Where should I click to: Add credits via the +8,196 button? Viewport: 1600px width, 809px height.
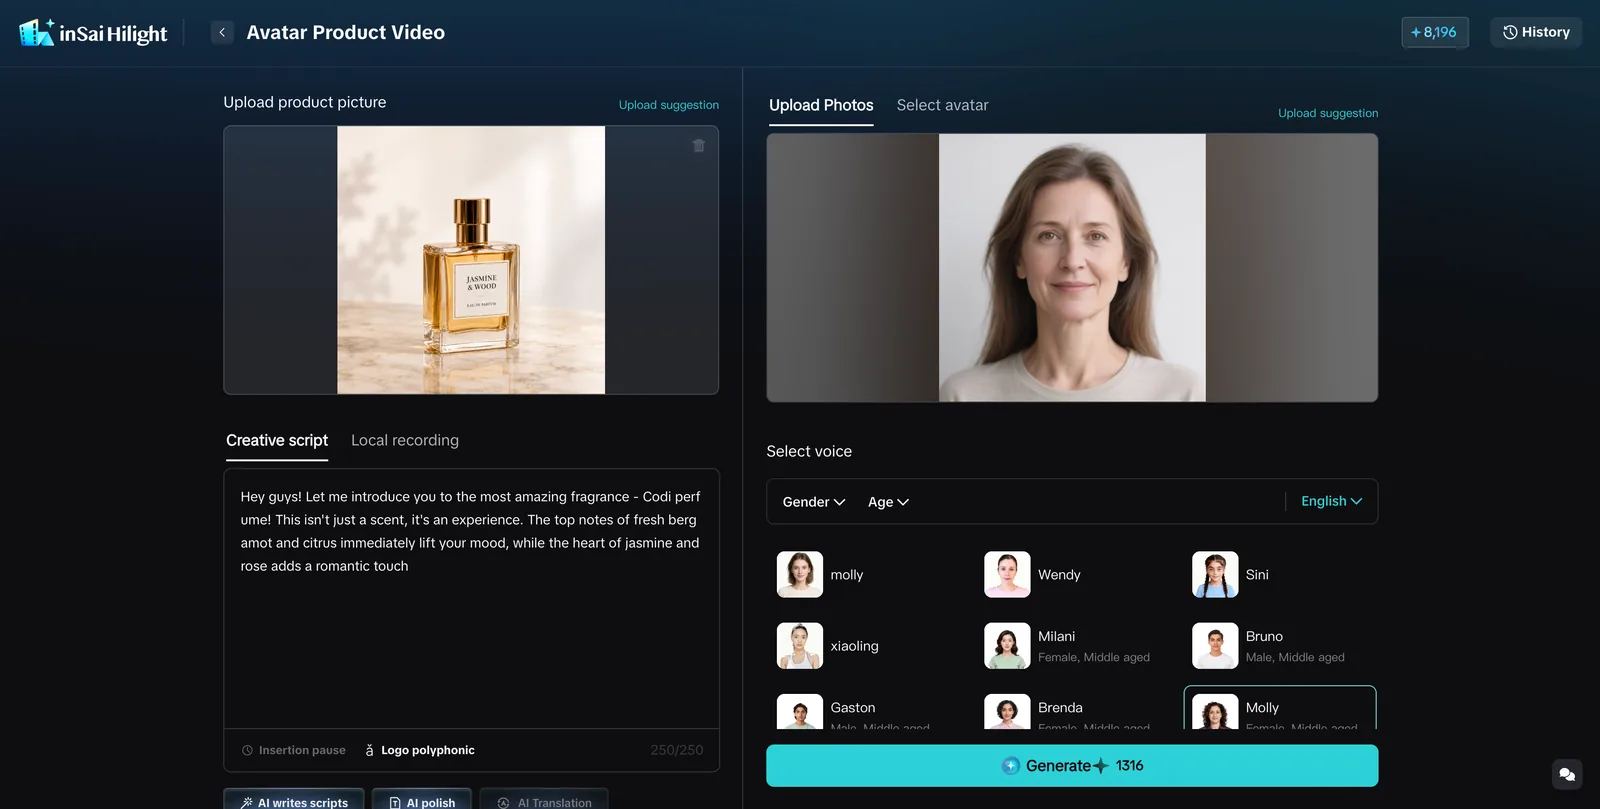(1435, 32)
